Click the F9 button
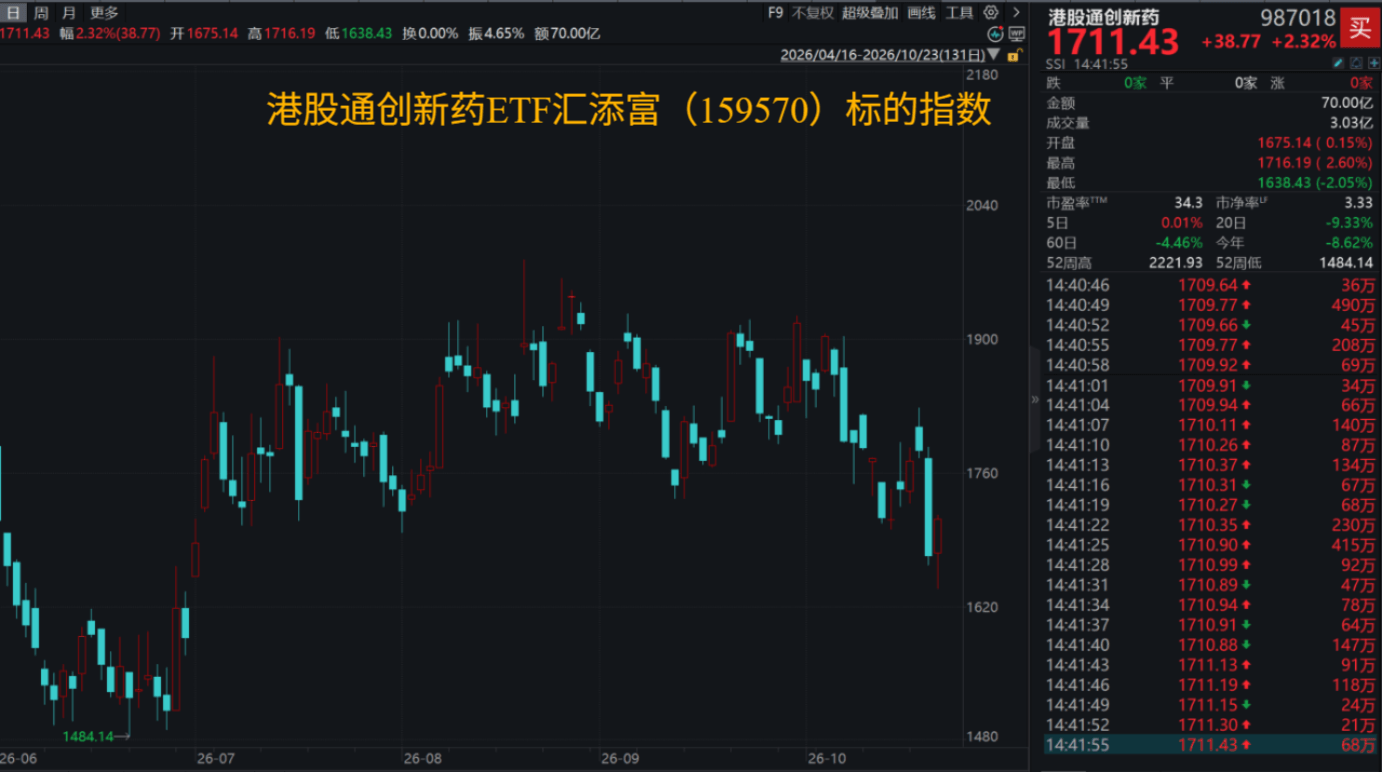This screenshot has height=772, width=1382. 775,12
